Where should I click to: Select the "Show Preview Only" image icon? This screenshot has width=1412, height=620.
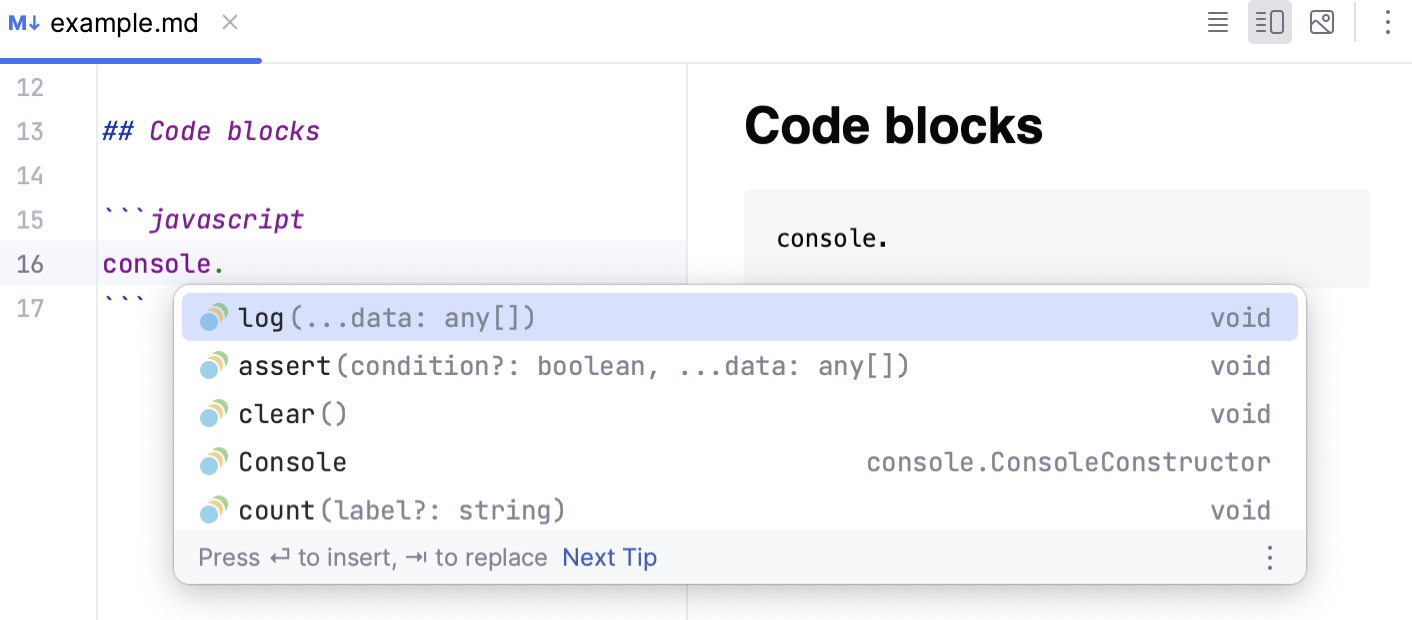[x=1321, y=22]
